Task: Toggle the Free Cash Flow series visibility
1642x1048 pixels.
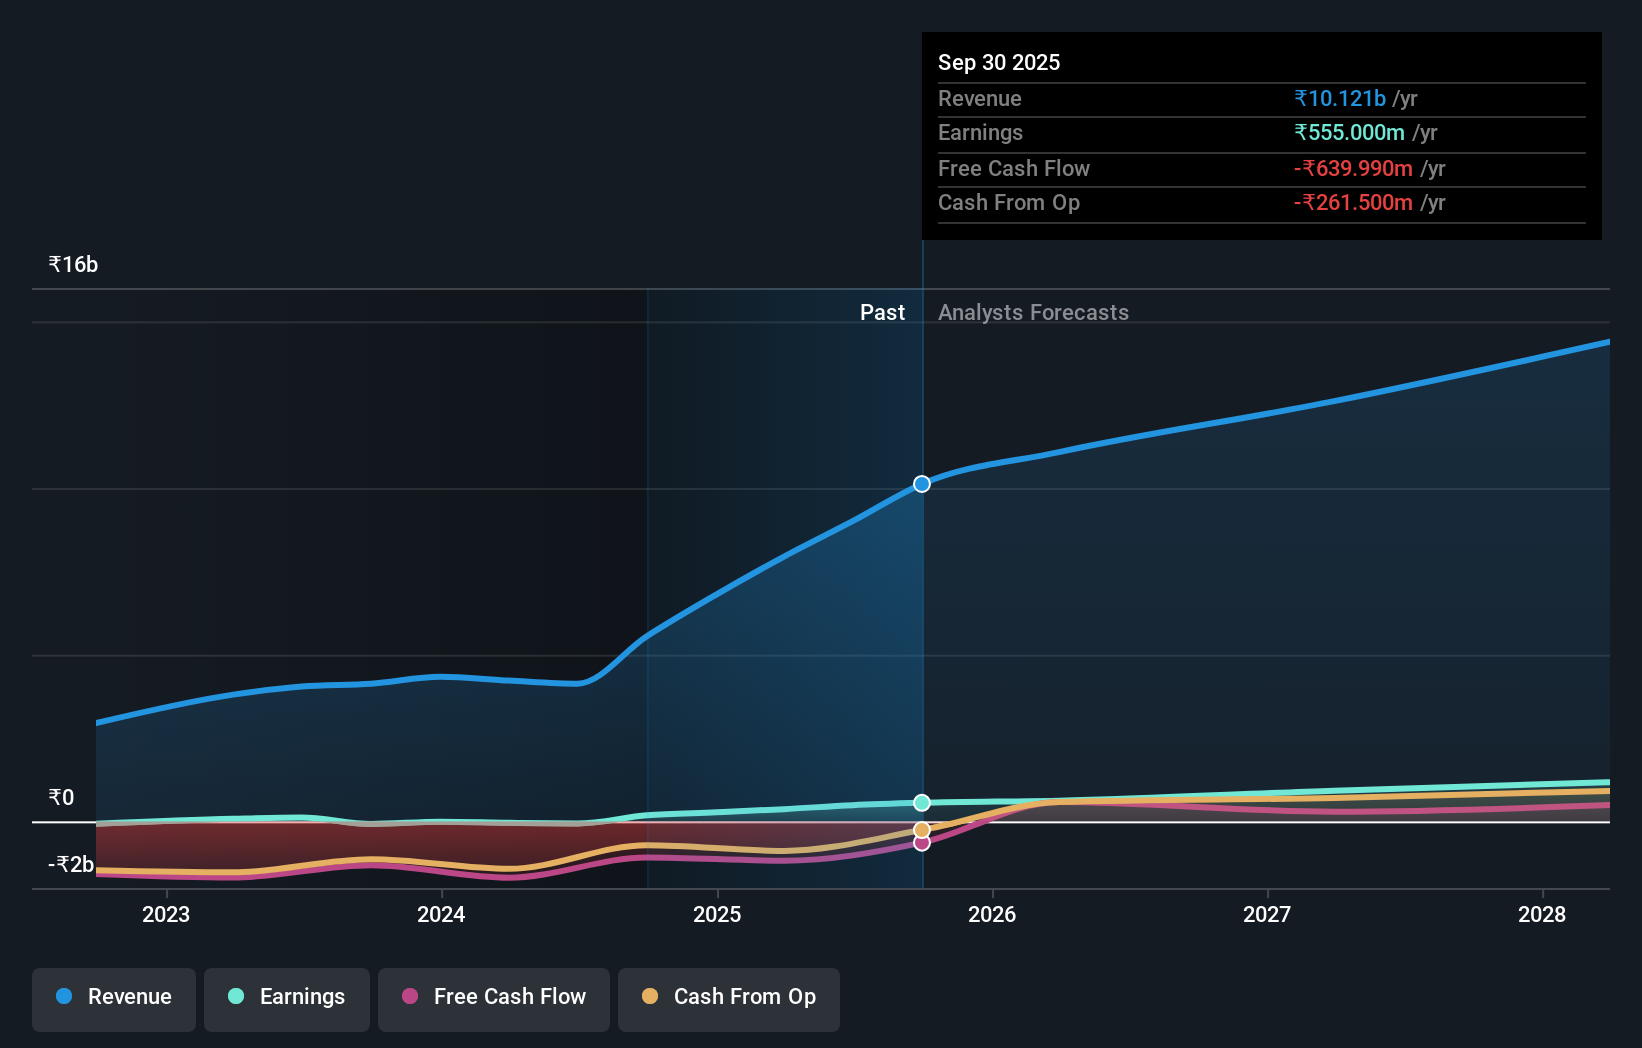Action: 493,997
